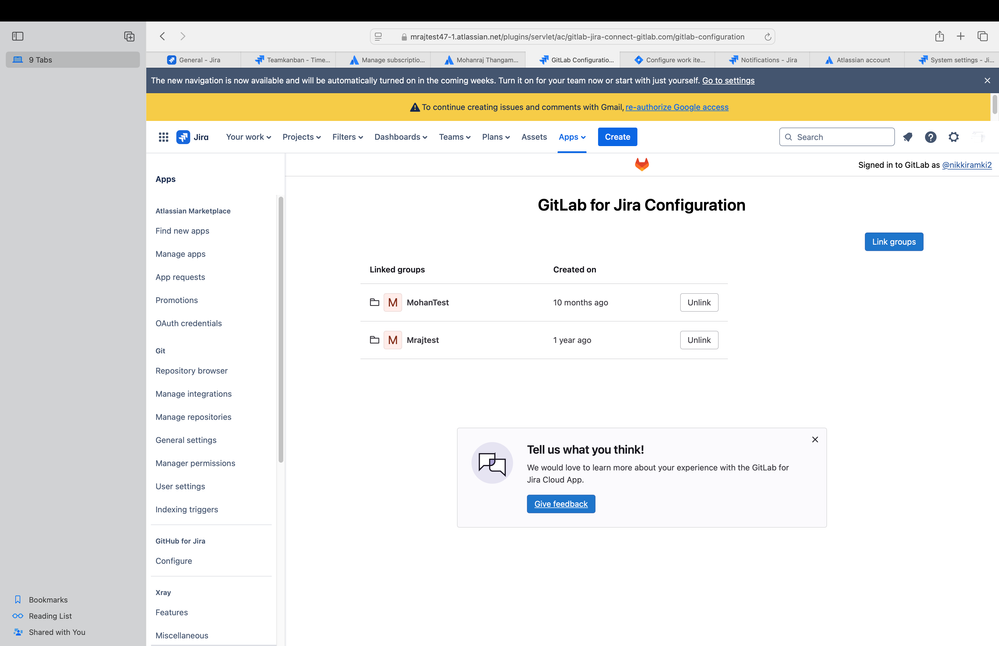Open the website settings icon in address bar

pos(378,37)
